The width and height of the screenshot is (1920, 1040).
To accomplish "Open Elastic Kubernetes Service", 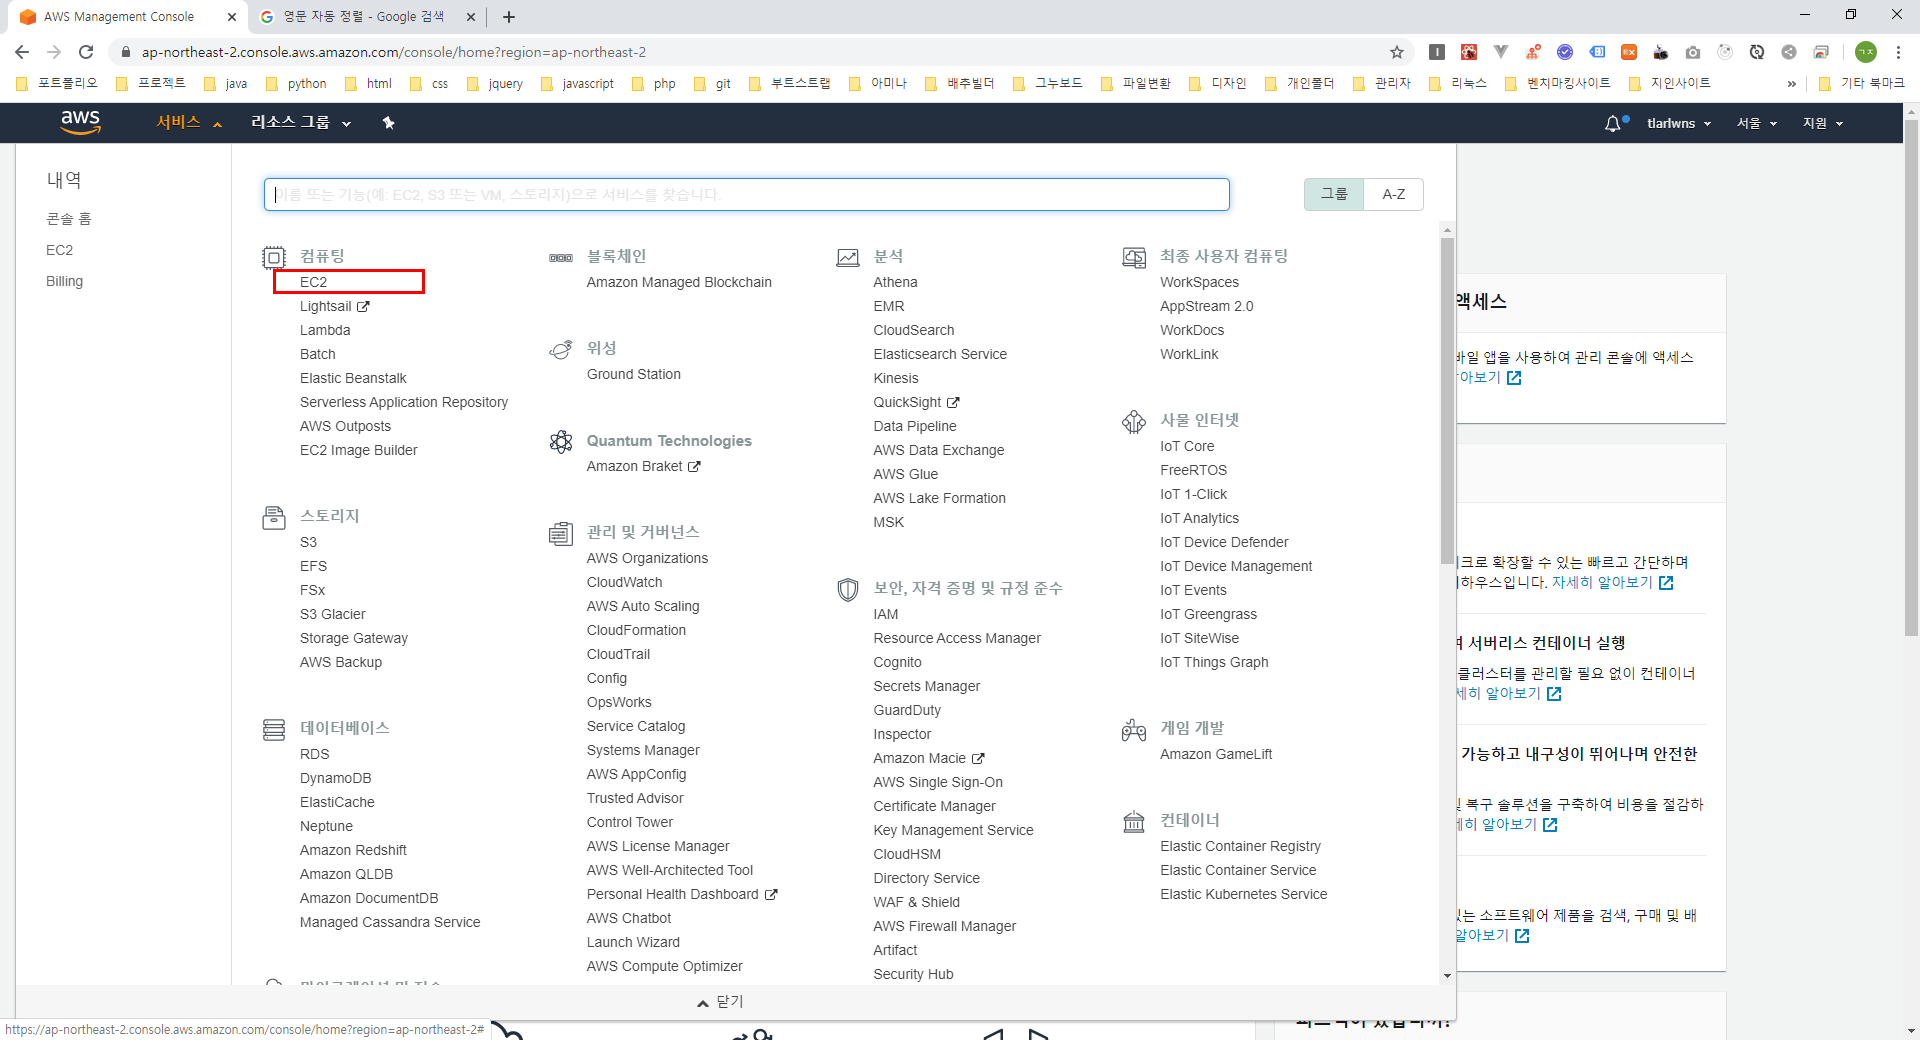I will 1244,894.
